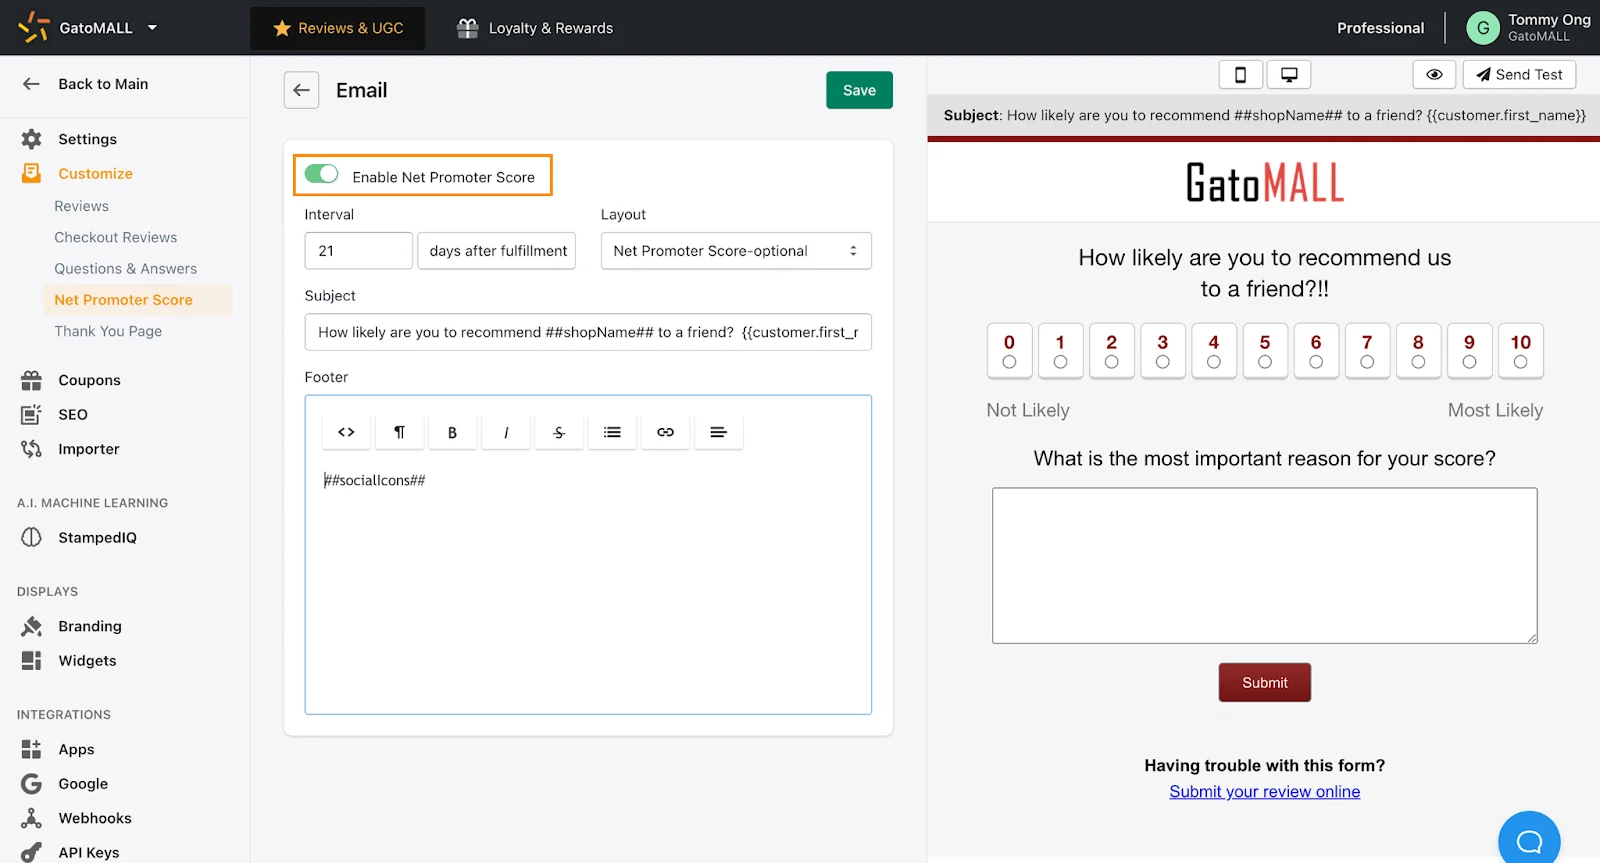Click the GatoMALL logo icon in header
This screenshot has width=1600, height=863.
[33, 27]
